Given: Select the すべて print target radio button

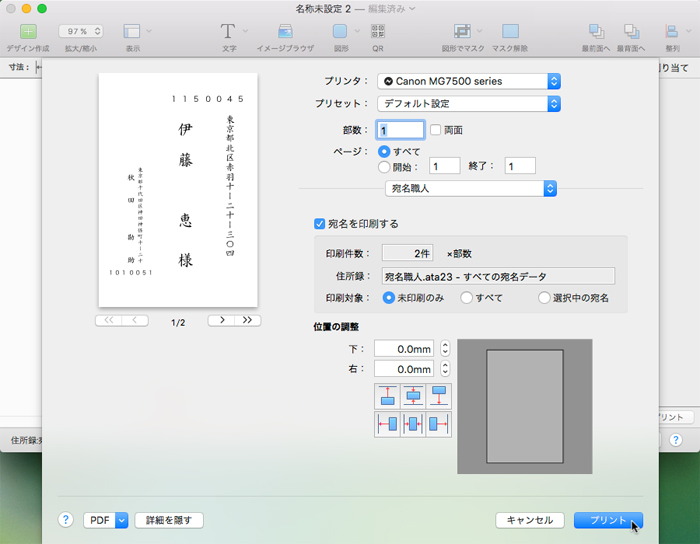Looking at the screenshot, I should pyautogui.click(x=467, y=298).
